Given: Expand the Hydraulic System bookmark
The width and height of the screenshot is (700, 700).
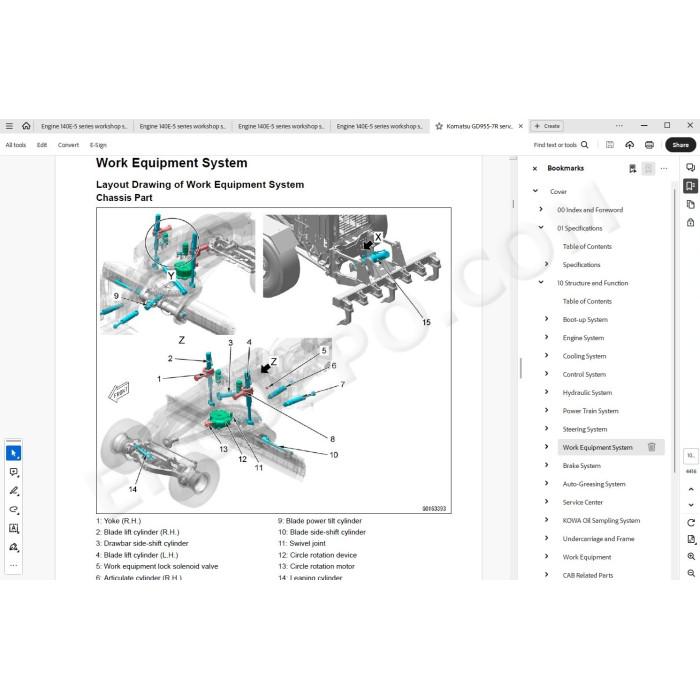Looking at the screenshot, I should [x=546, y=392].
